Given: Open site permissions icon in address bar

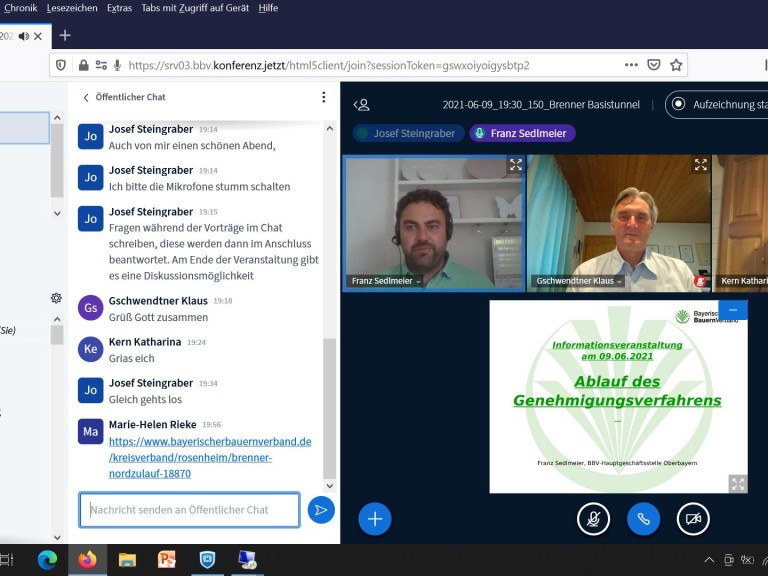Looking at the screenshot, I should coord(101,65).
